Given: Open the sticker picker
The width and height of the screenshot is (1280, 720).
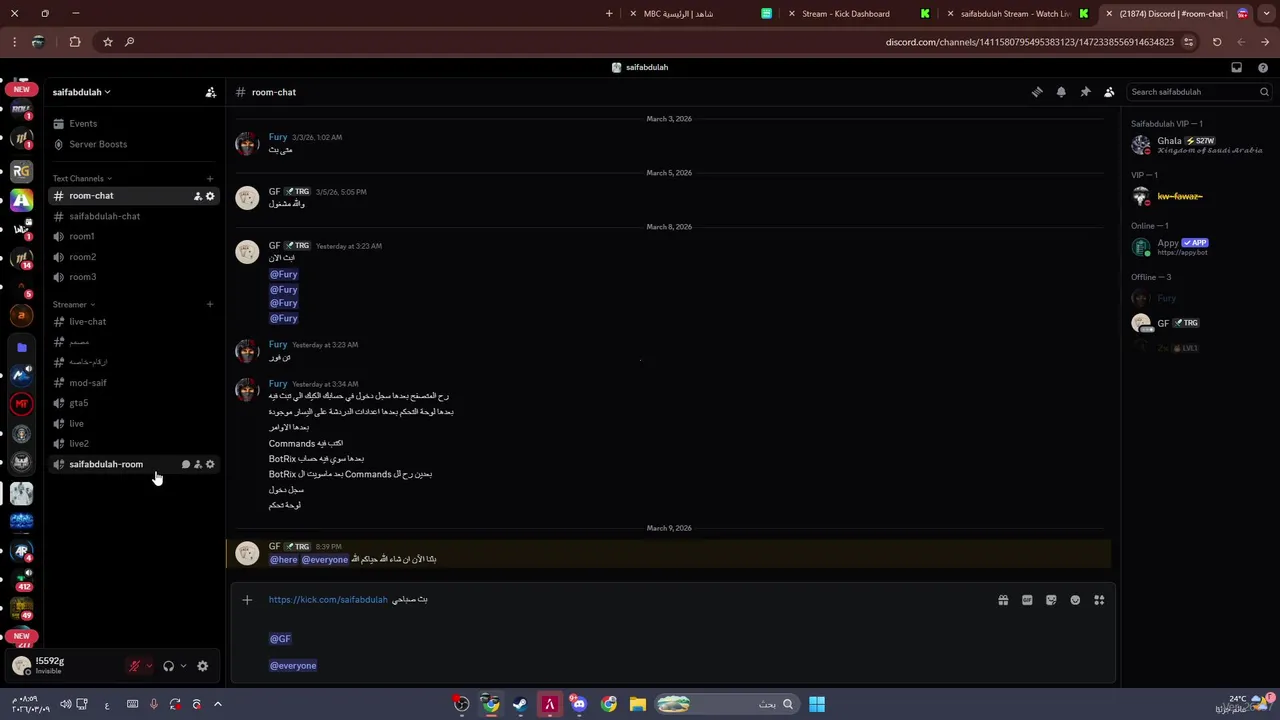Looking at the screenshot, I should (x=1051, y=600).
